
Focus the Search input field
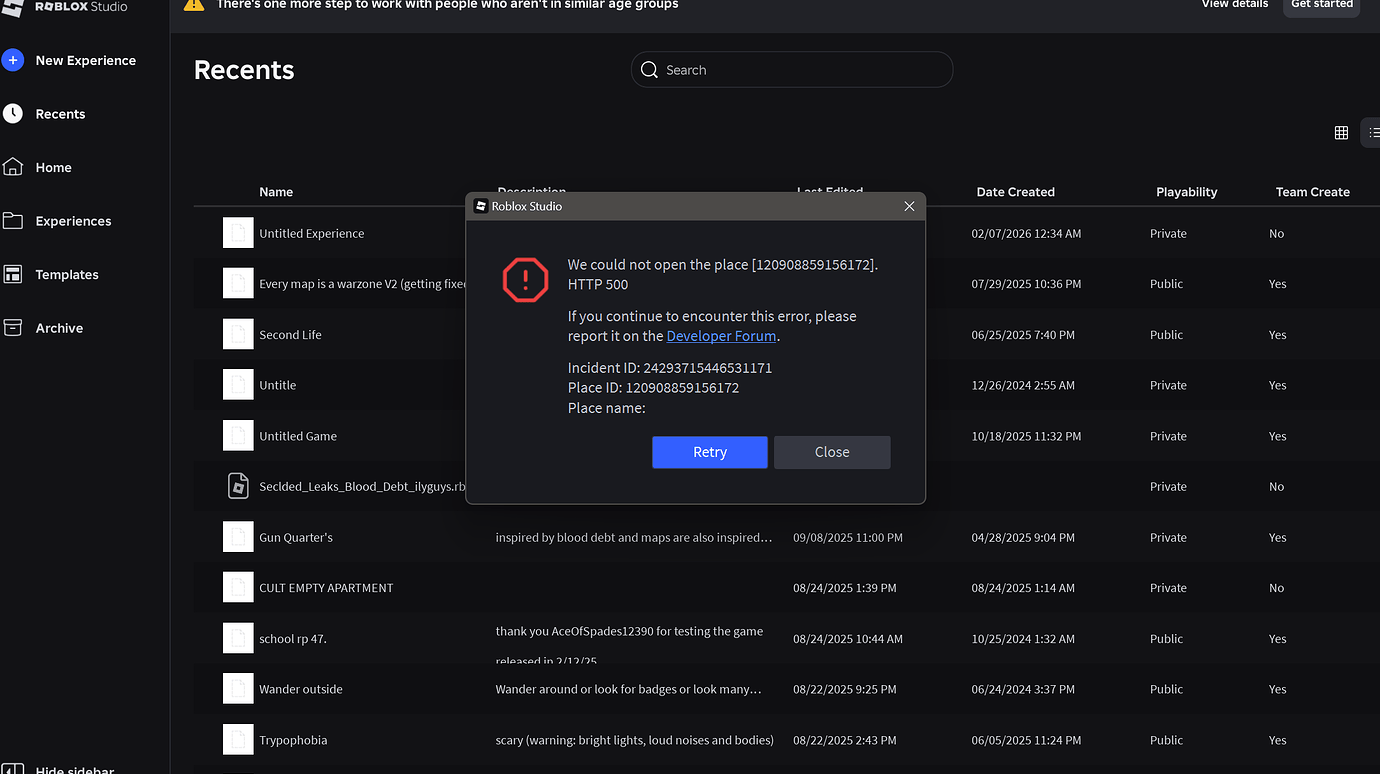[792, 70]
